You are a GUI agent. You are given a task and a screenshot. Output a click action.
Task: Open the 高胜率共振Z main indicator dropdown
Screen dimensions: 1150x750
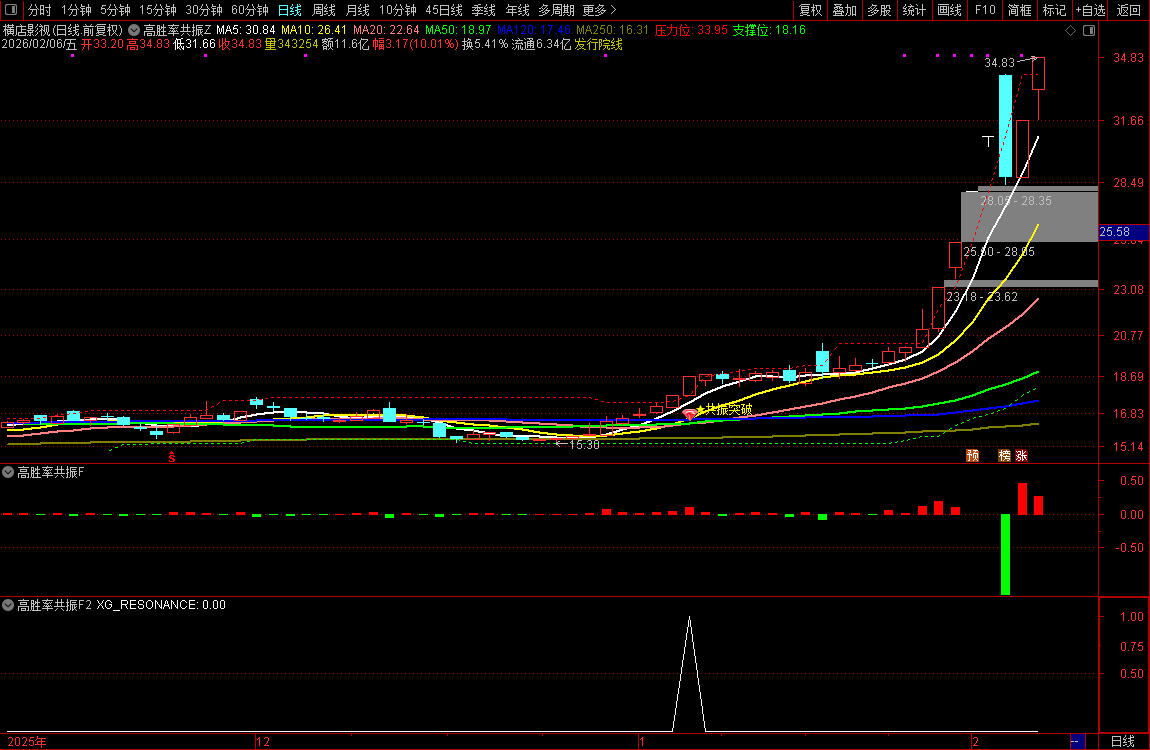pos(134,31)
